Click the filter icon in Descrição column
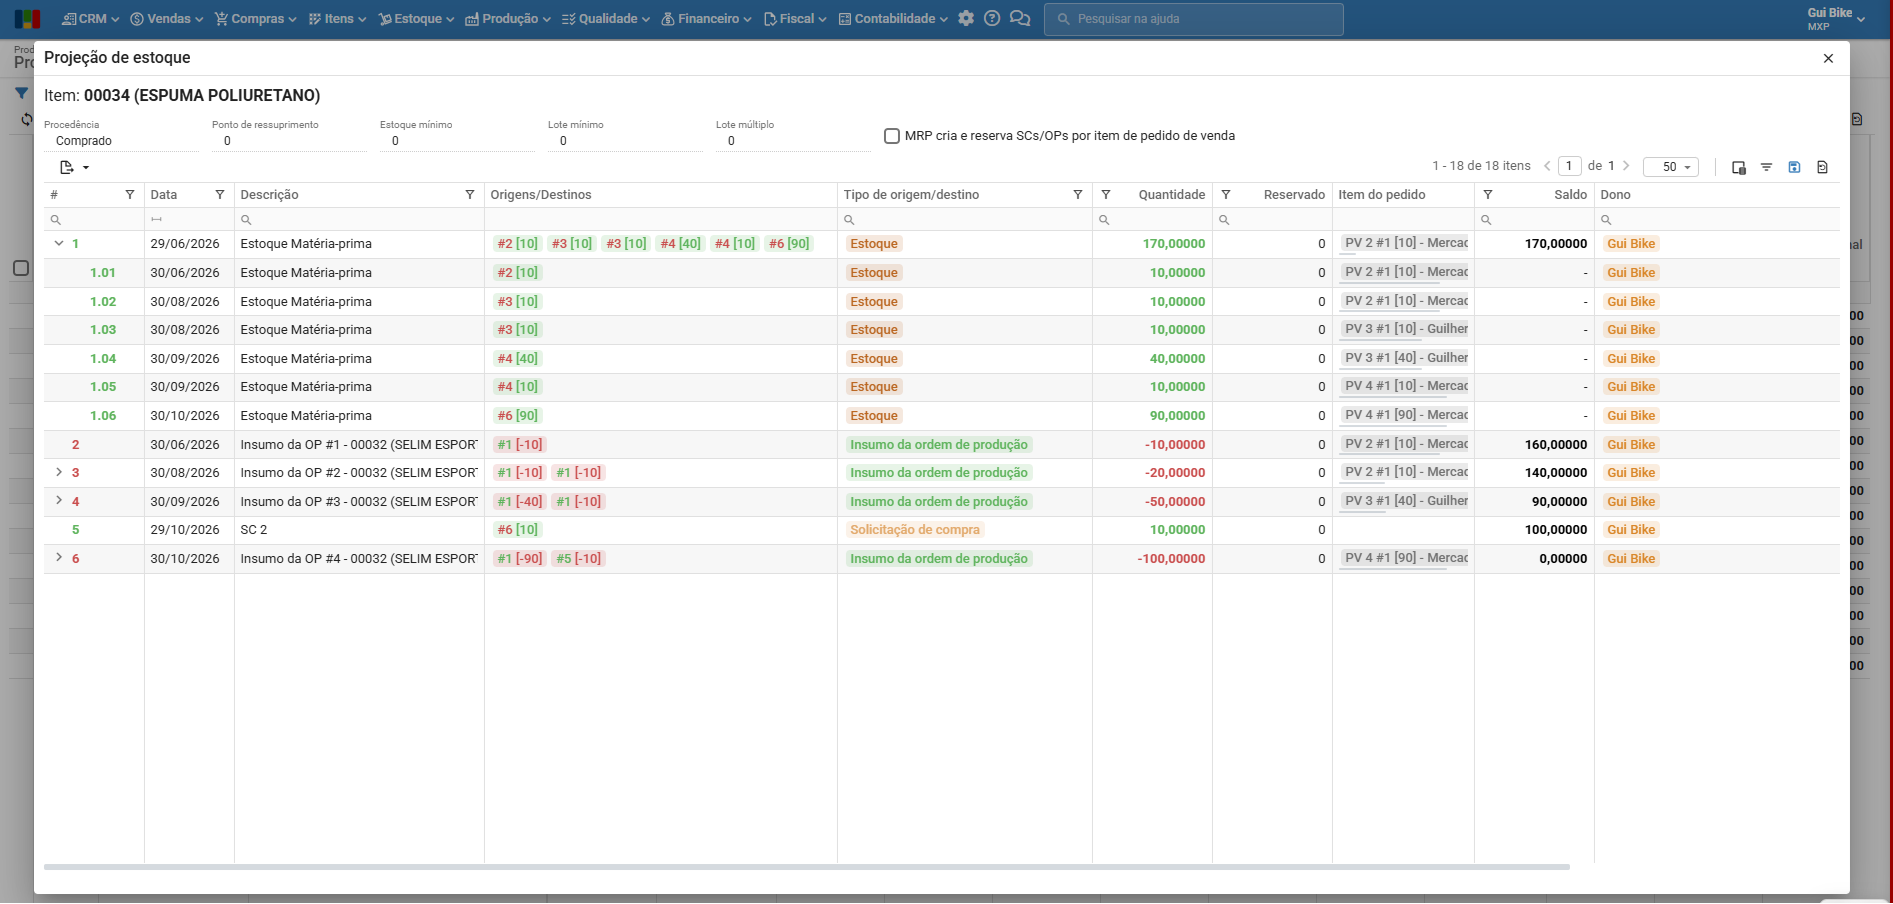This screenshot has height=904, width=1893. point(470,195)
